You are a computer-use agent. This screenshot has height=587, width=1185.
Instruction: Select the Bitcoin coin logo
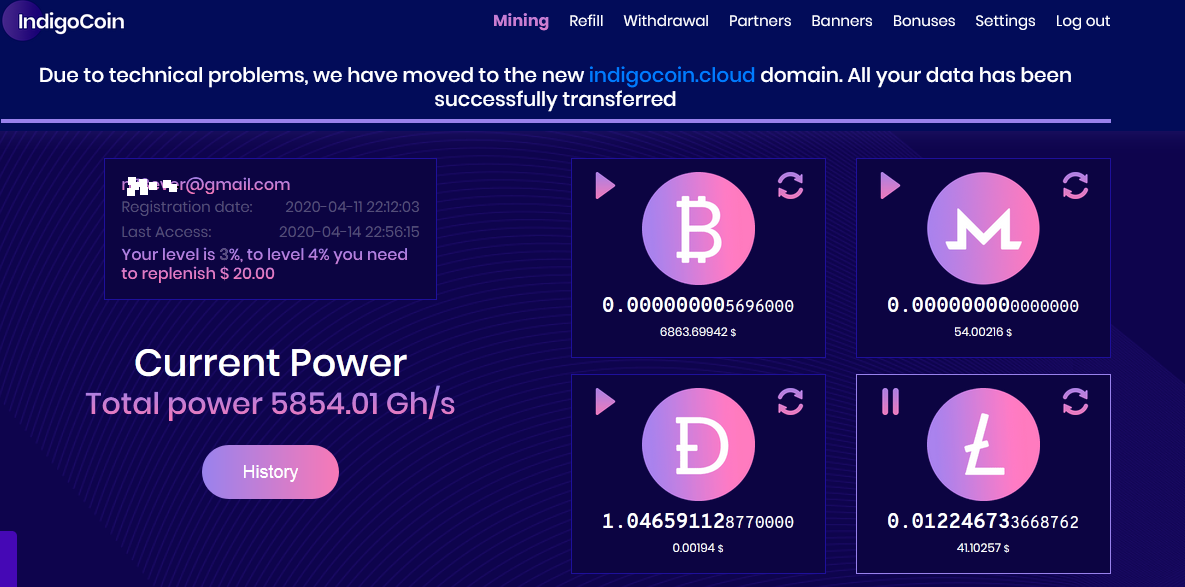(698, 228)
